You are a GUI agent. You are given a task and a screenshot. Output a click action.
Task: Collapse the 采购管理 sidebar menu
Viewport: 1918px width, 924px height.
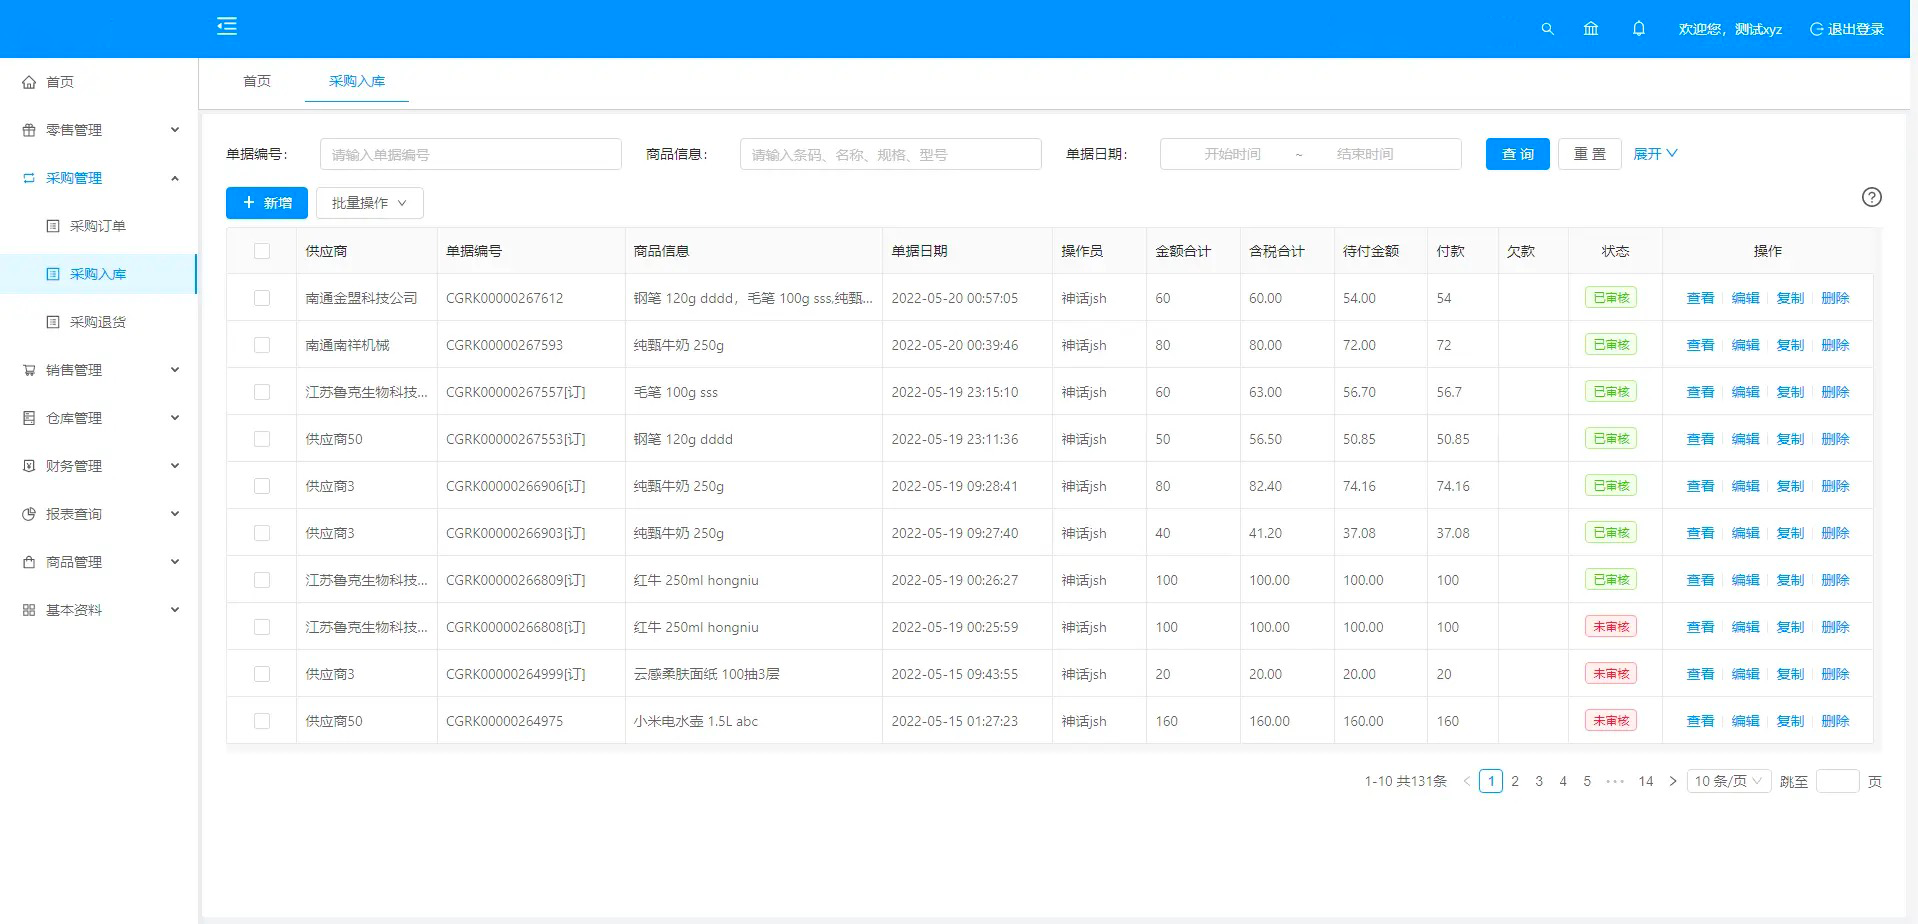[98, 178]
